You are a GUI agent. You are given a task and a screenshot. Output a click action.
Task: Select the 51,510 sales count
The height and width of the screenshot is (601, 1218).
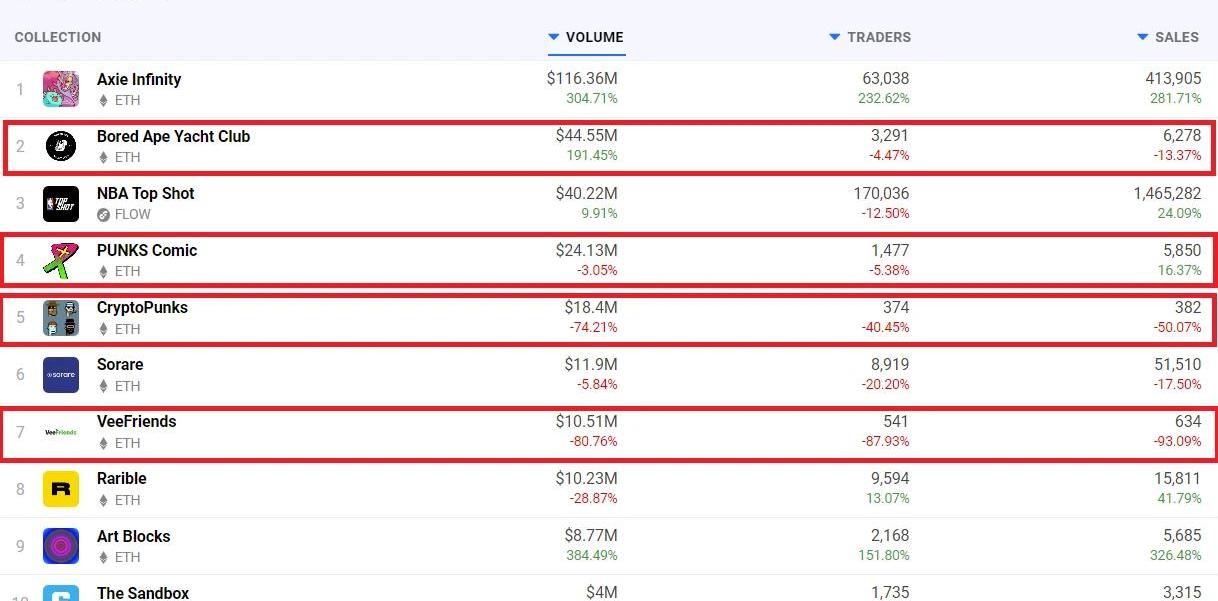1178,364
